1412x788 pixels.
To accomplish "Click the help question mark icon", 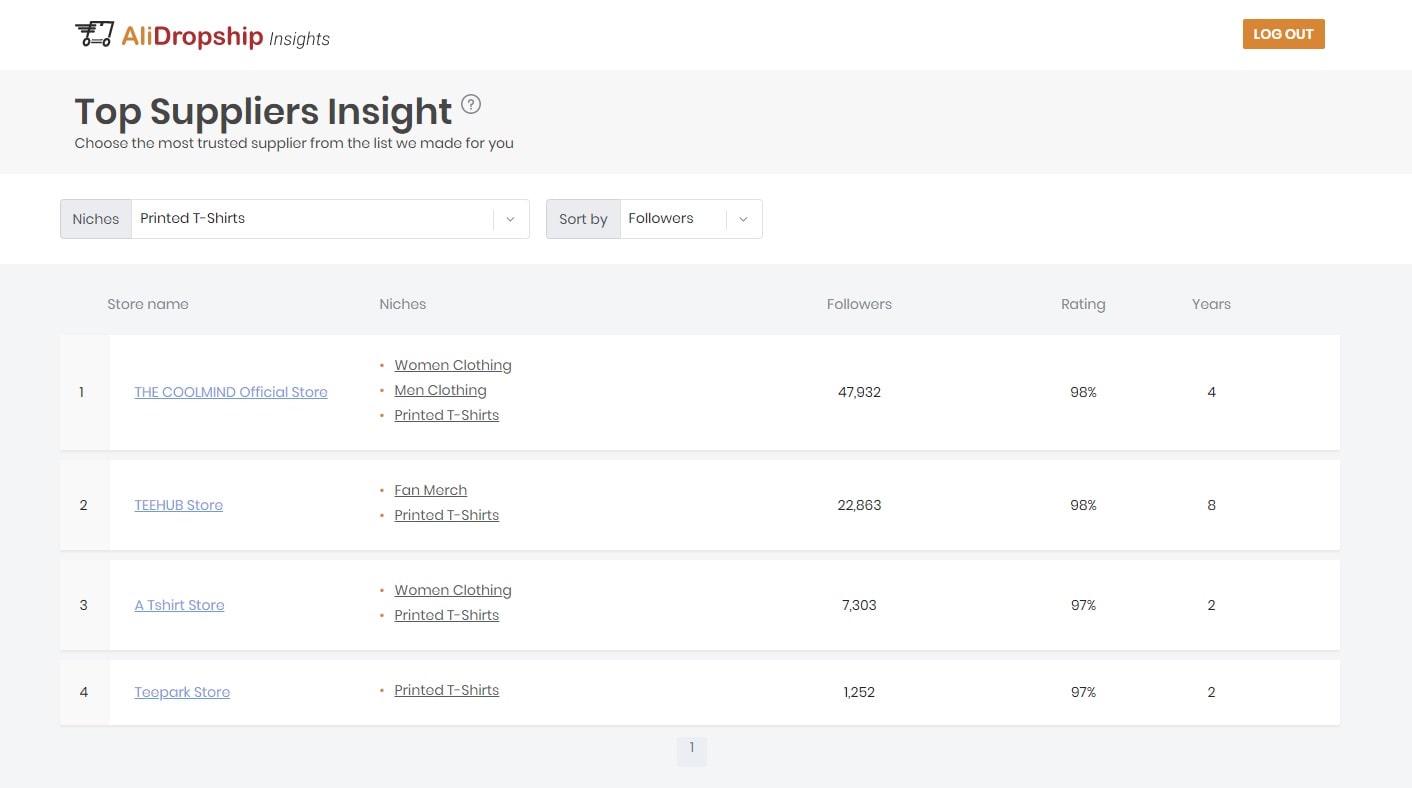I will [471, 104].
